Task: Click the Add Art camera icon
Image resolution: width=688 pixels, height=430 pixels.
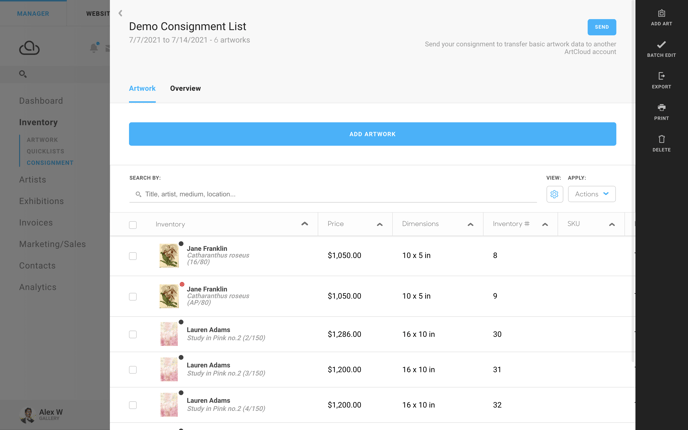Action: point(661,14)
